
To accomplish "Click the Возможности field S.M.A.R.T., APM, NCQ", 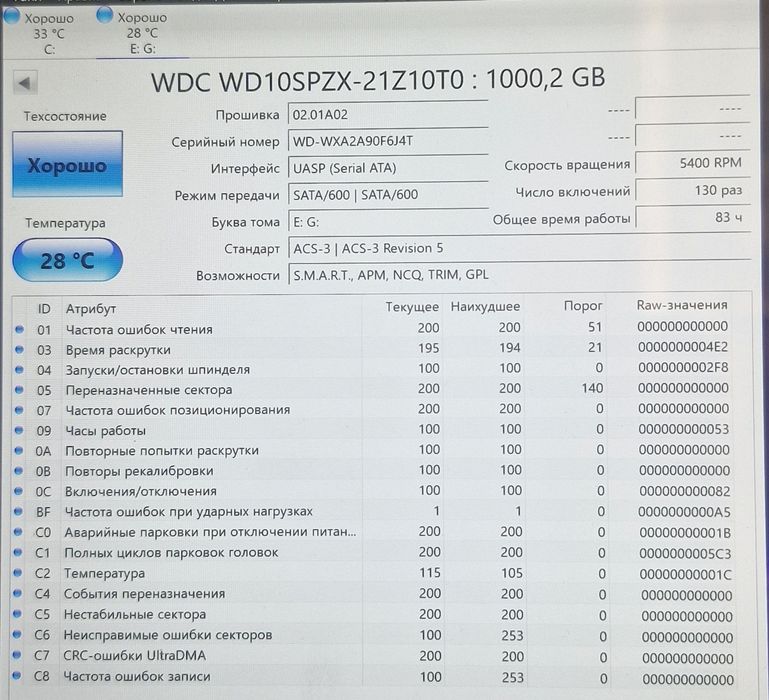I will 519,275.
